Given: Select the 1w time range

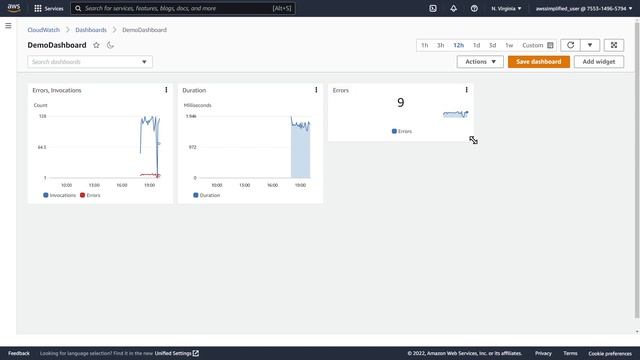Looking at the screenshot, I should (x=509, y=45).
